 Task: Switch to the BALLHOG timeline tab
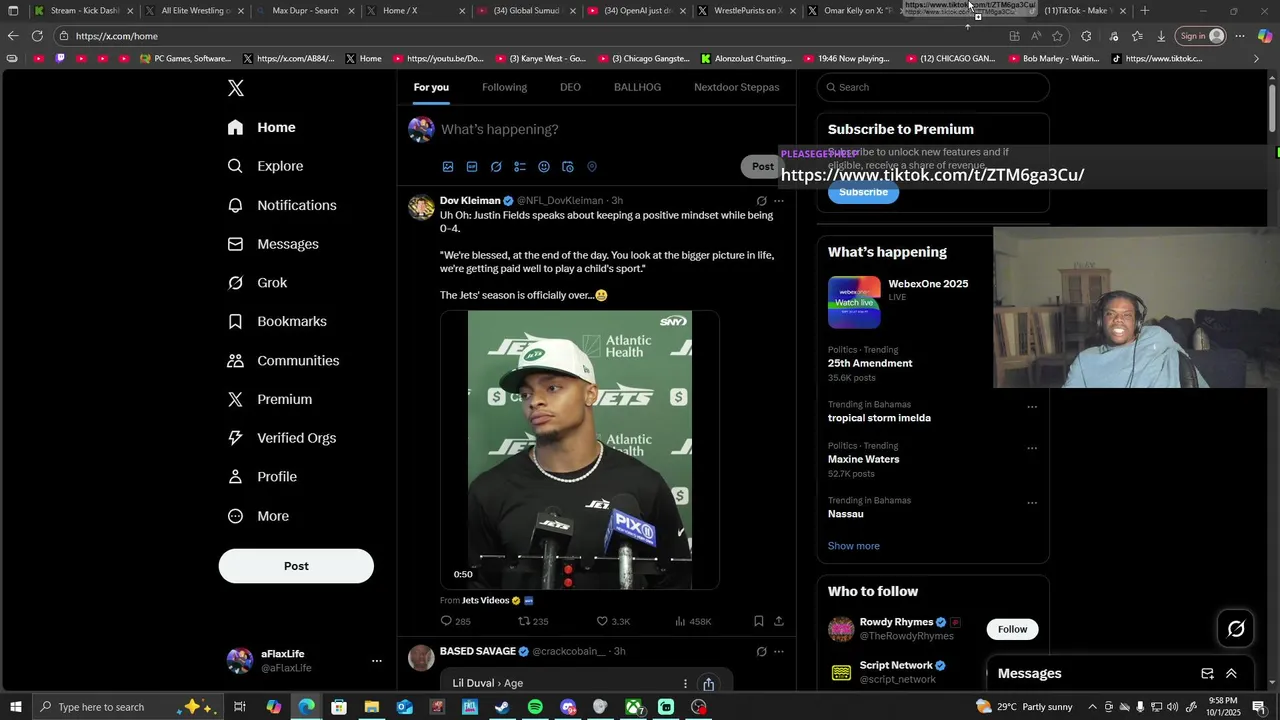637,87
